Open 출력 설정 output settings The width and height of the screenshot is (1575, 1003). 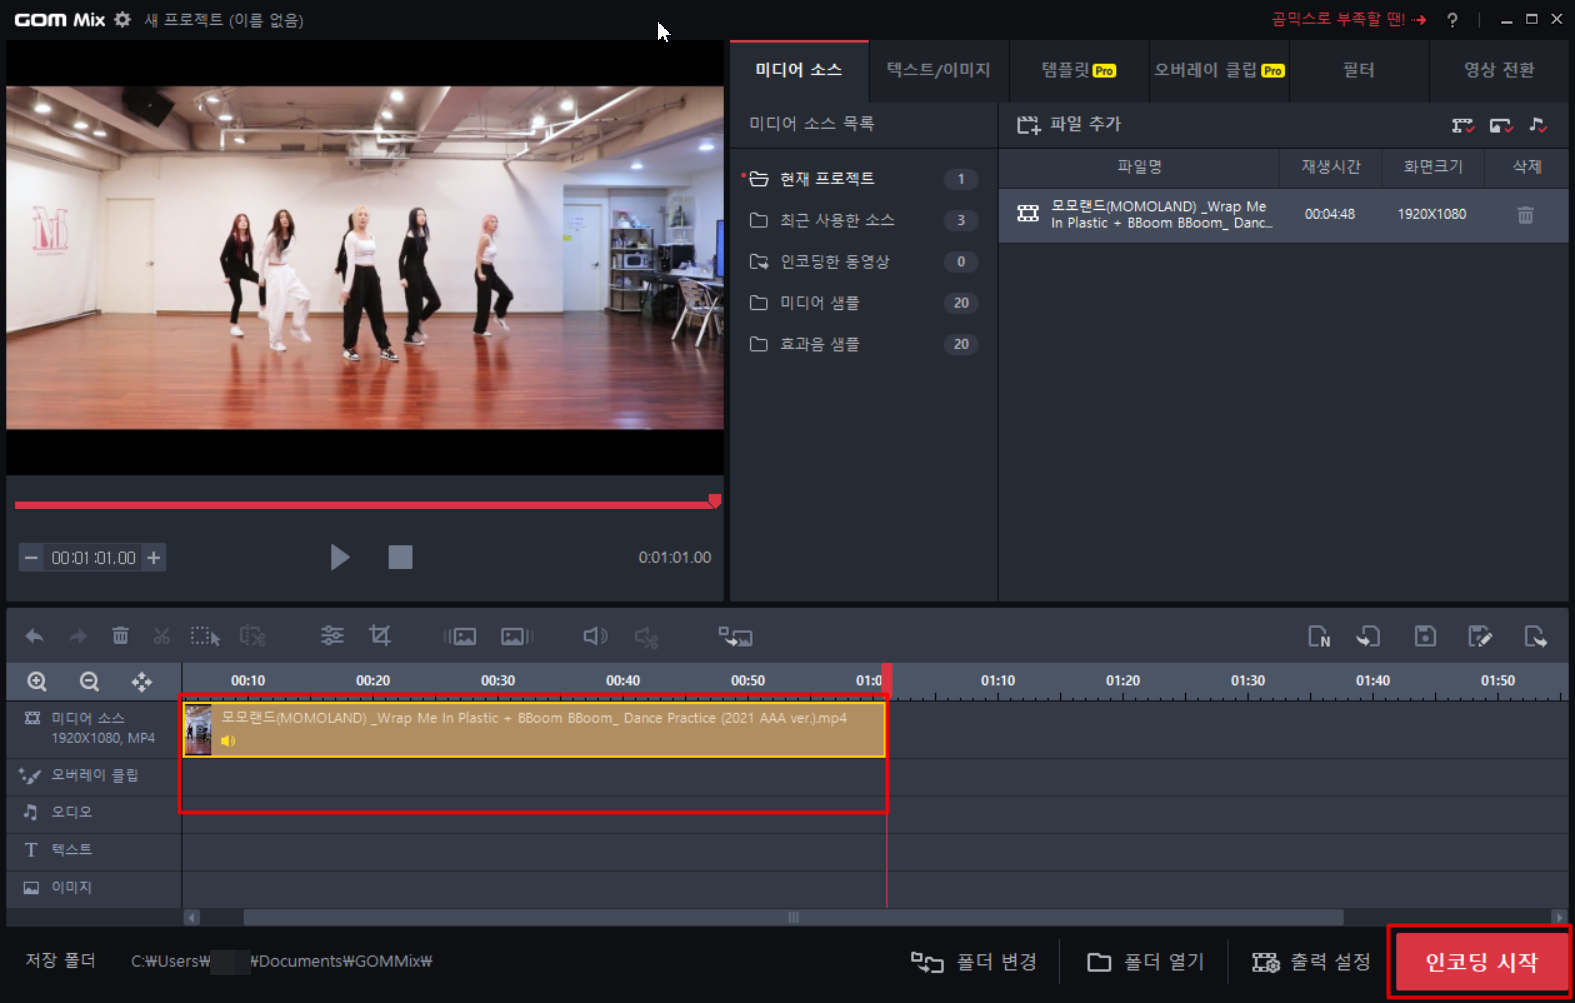[1311, 962]
